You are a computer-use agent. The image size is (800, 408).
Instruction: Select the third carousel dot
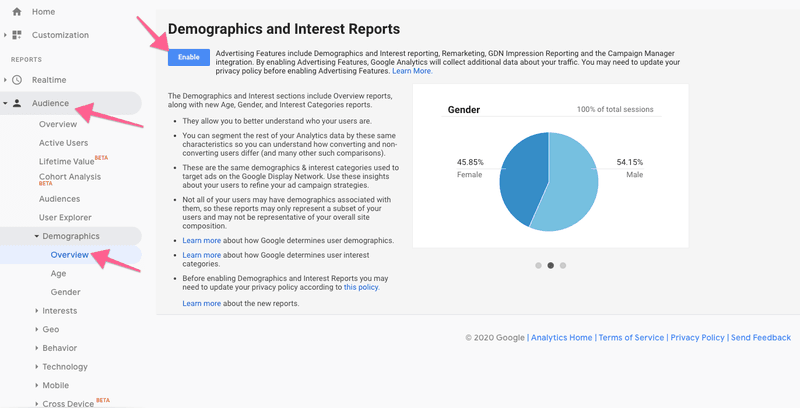[x=563, y=265]
